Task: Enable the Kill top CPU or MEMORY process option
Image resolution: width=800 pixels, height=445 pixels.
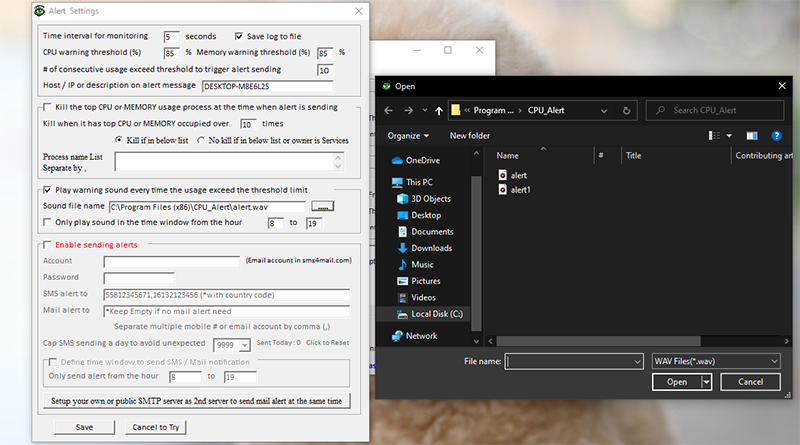Action: [48, 107]
